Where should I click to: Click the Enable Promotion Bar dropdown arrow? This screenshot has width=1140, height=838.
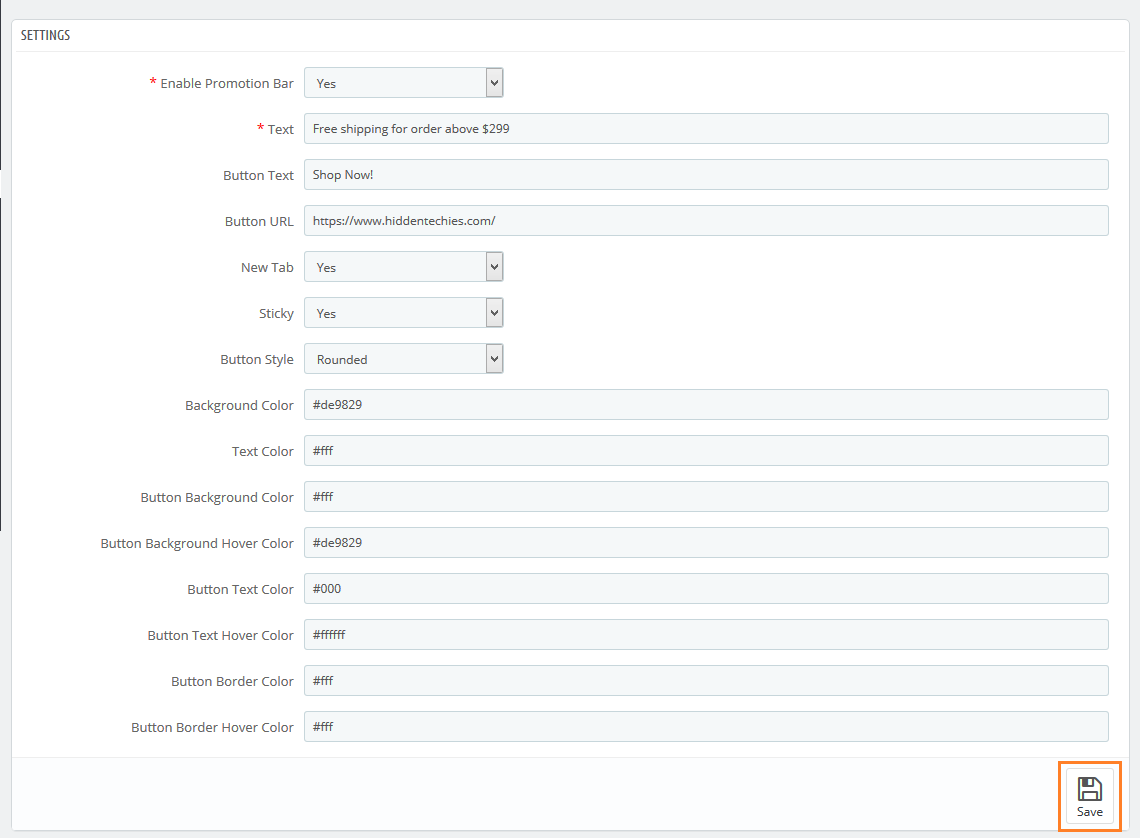(x=494, y=82)
